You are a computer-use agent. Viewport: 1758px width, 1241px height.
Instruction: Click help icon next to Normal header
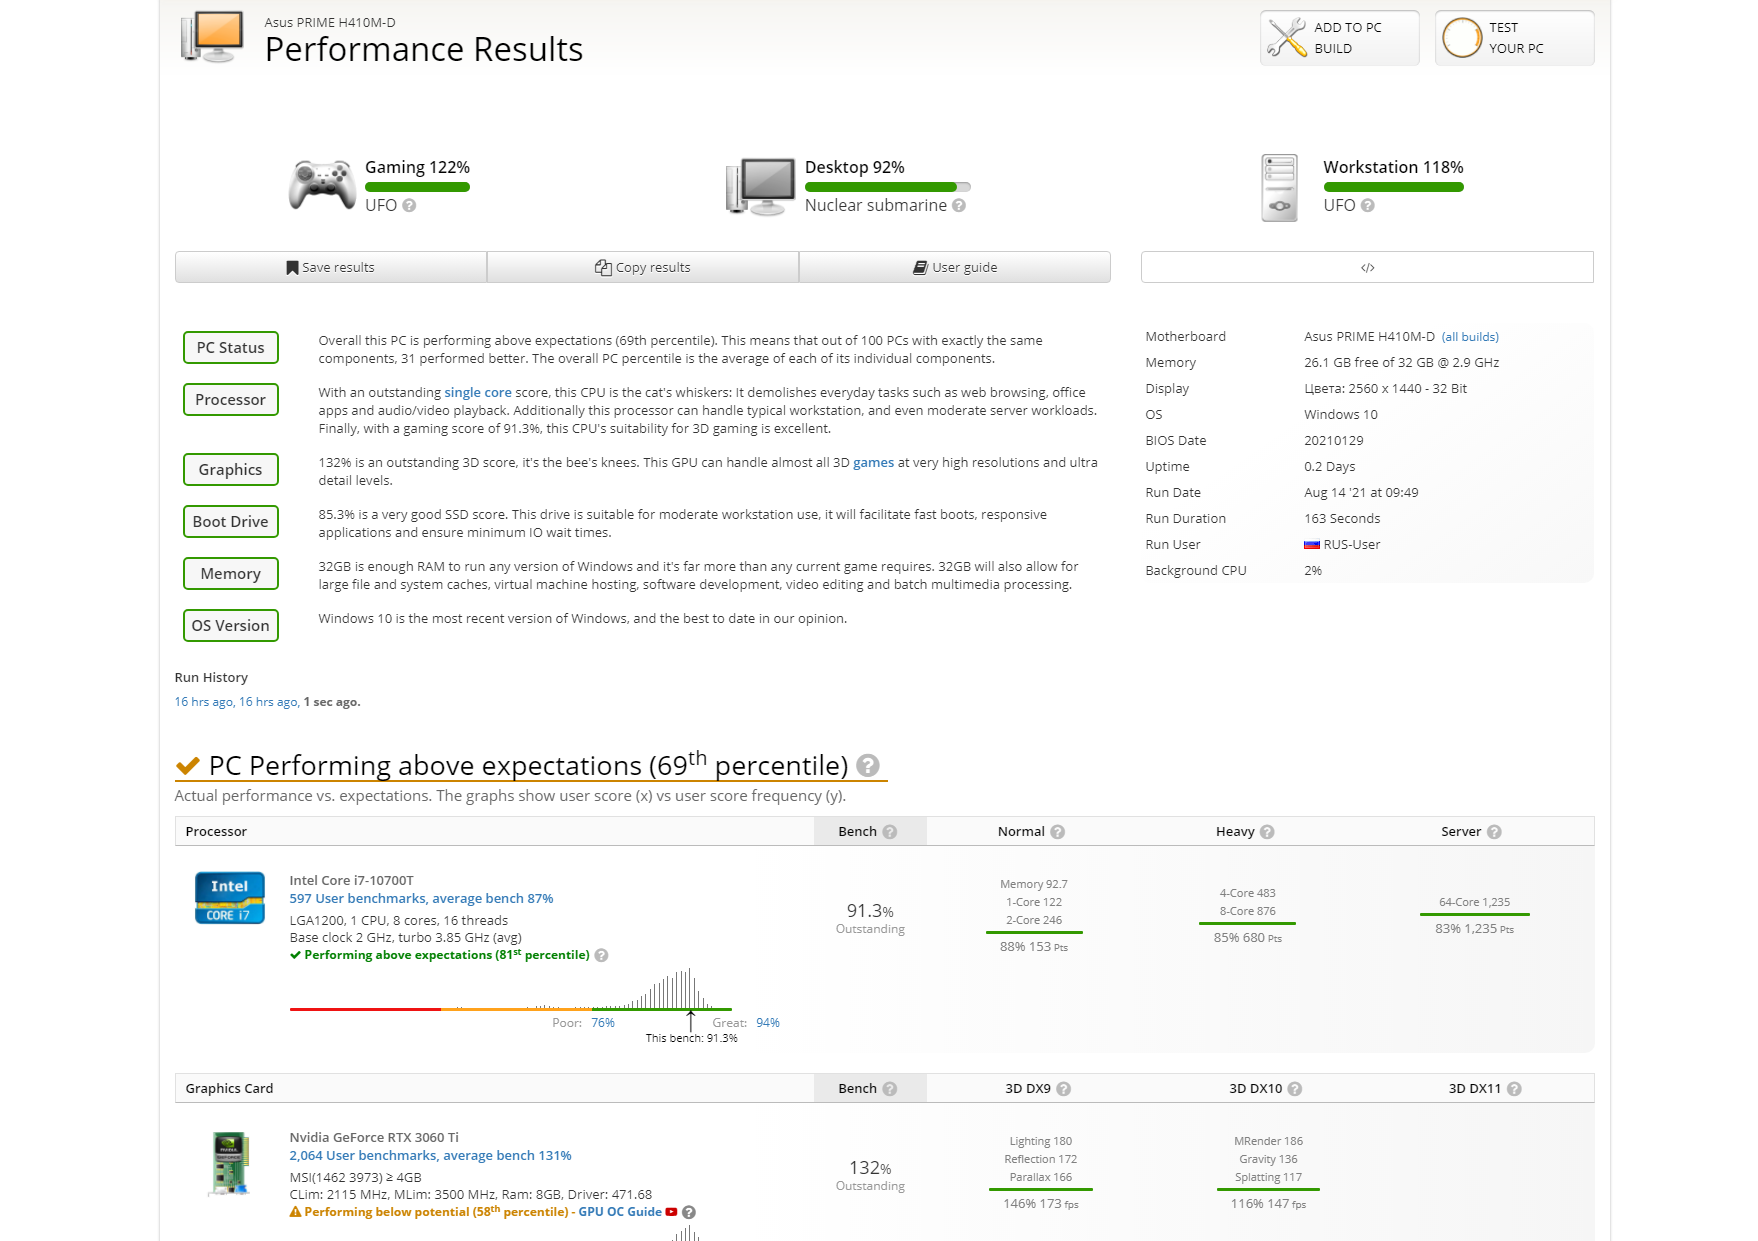coord(1058,832)
